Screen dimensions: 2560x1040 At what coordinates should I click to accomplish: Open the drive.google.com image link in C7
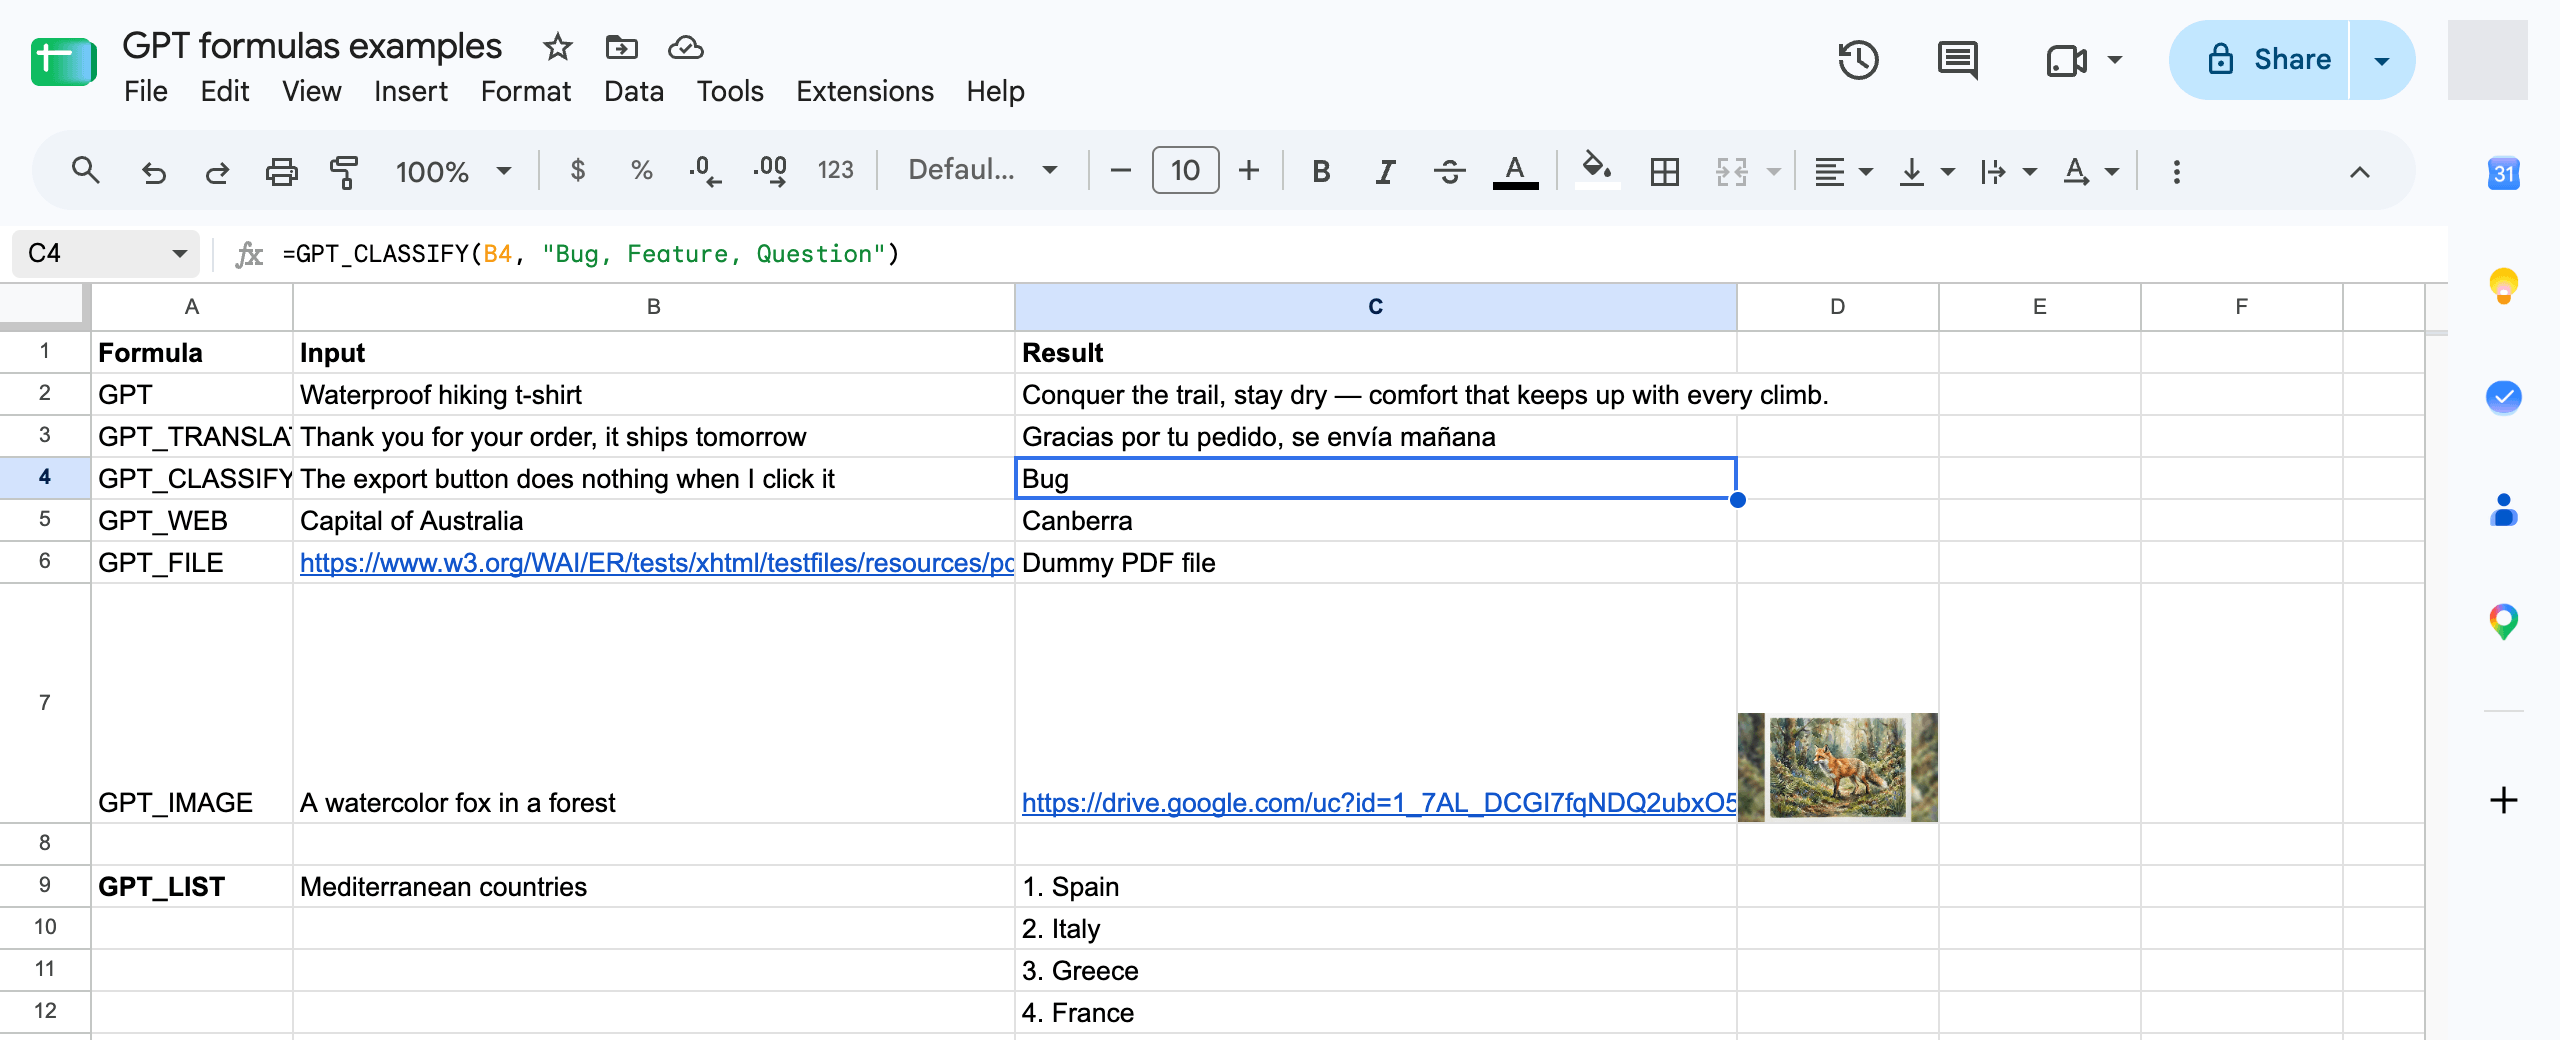tap(1378, 803)
